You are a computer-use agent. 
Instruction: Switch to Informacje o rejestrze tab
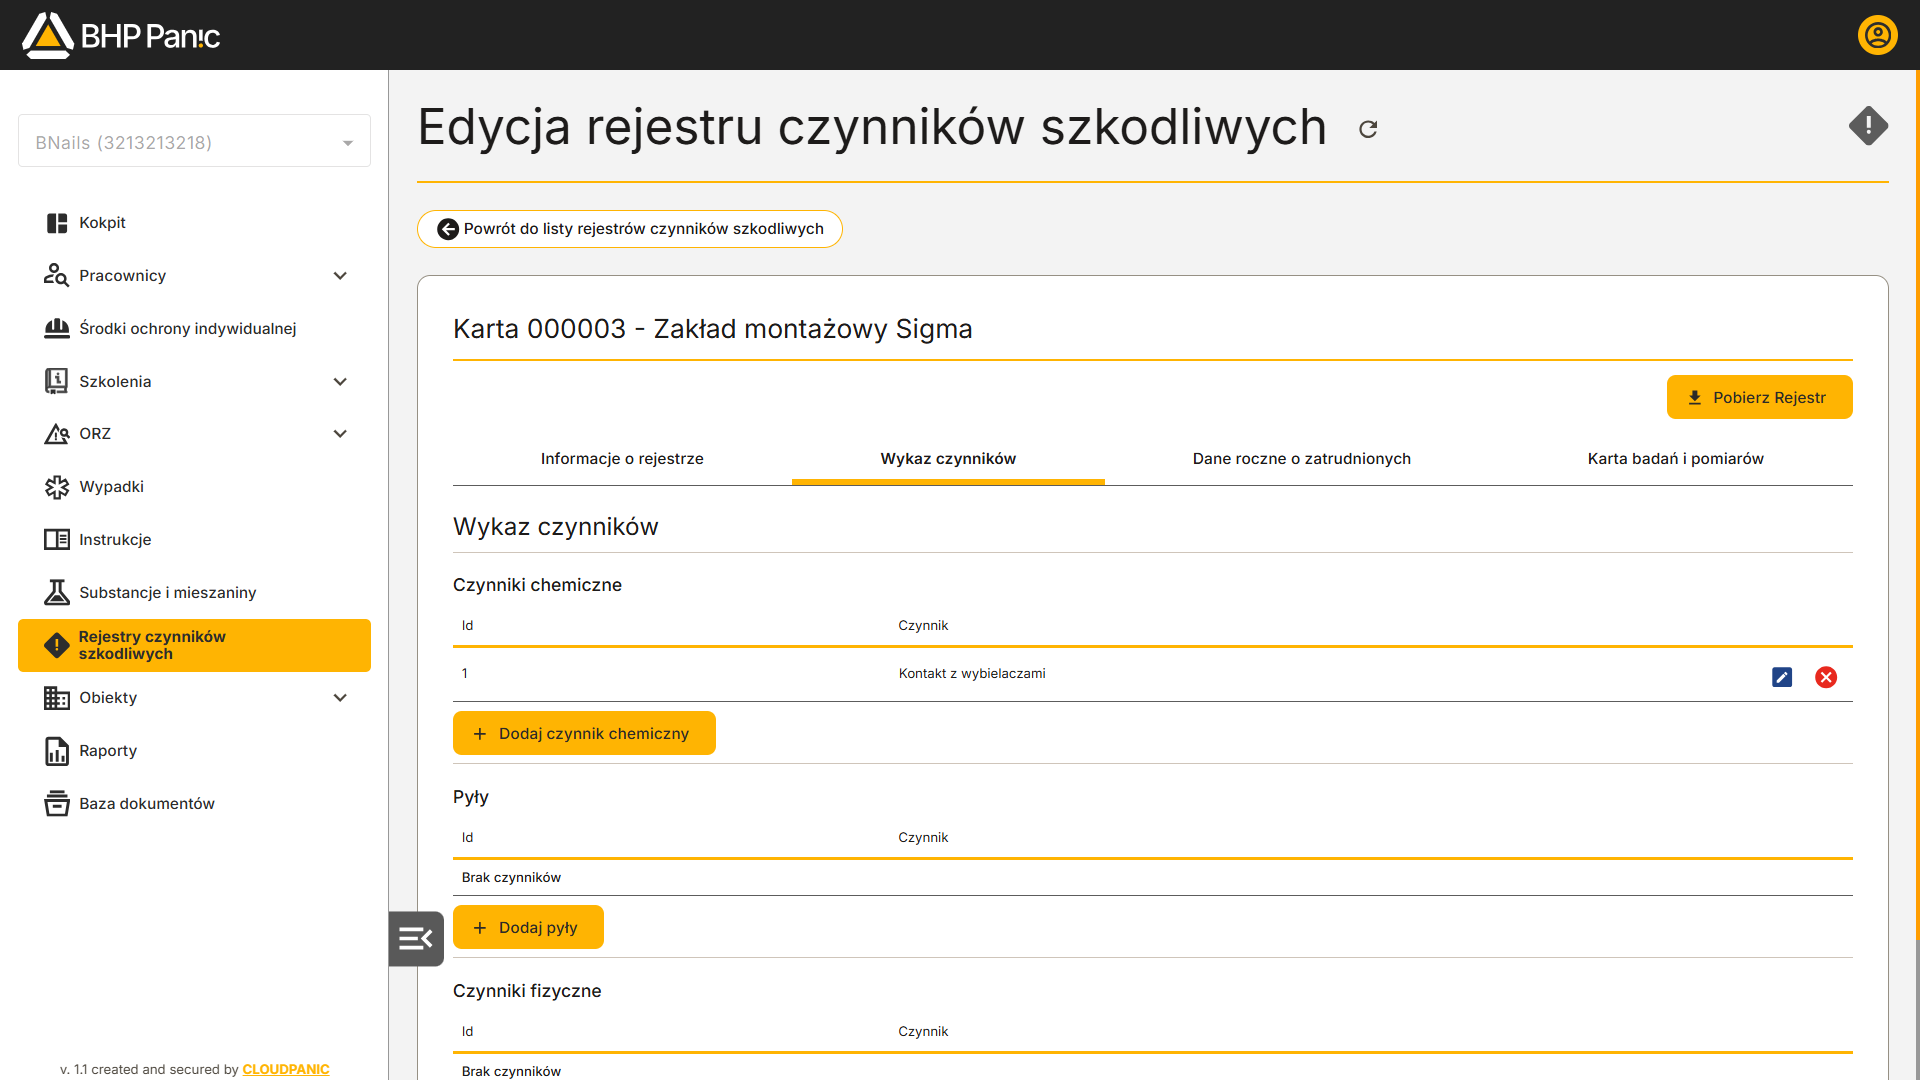click(622, 459)
